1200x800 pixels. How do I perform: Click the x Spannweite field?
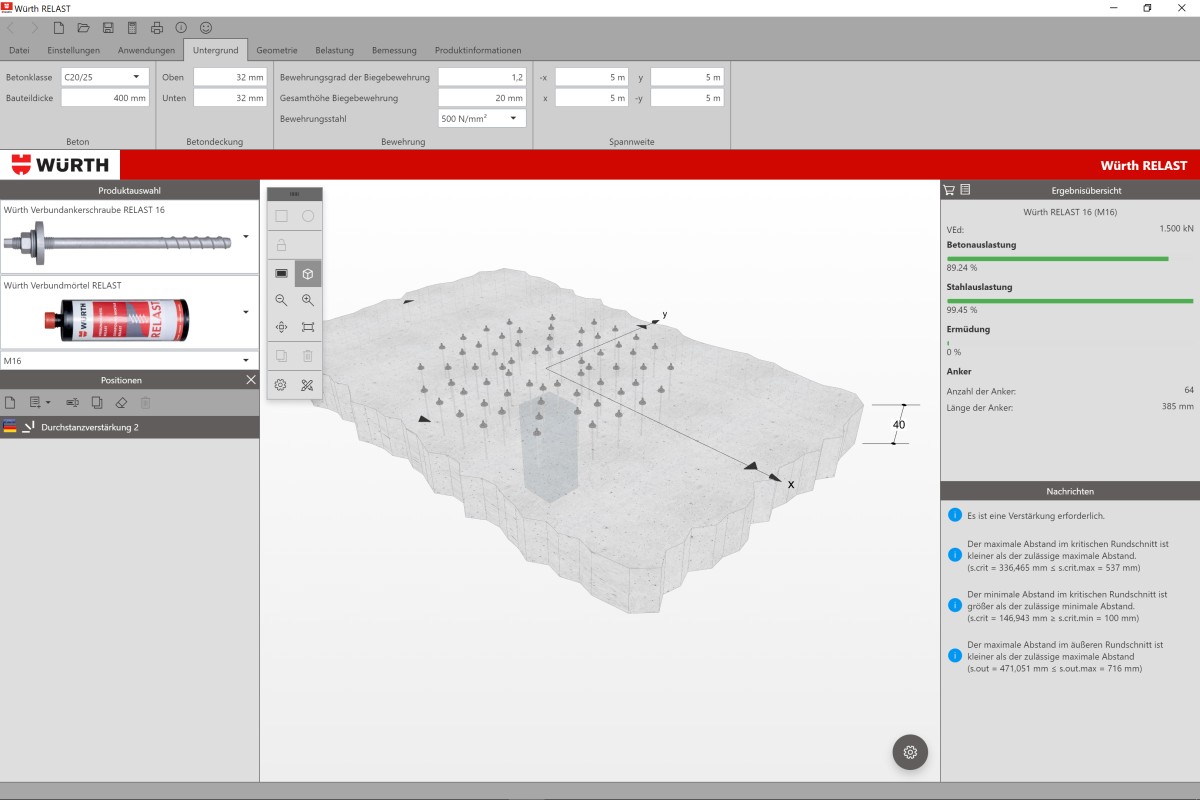click(592, 98)
